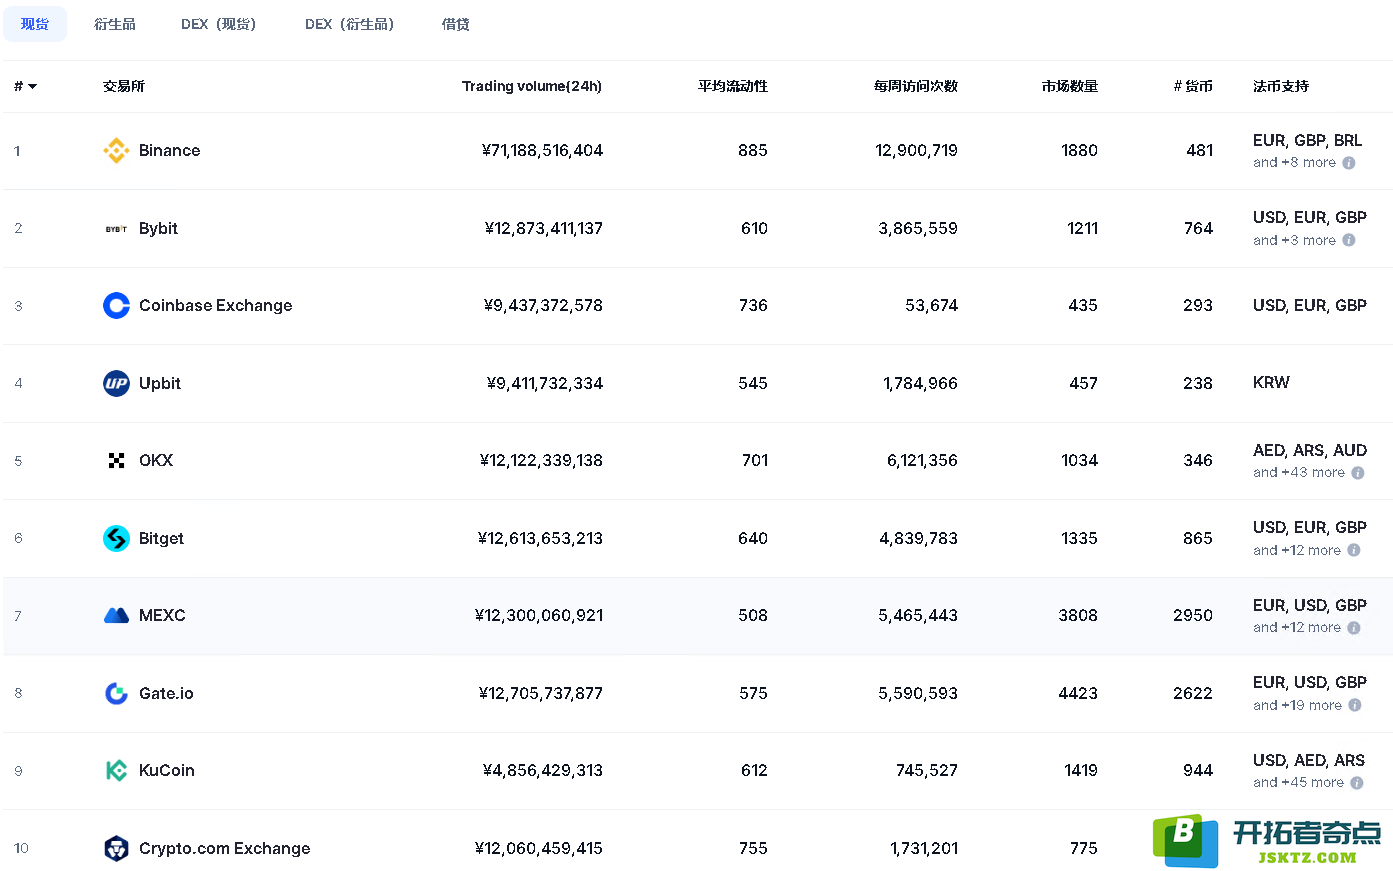Show fiat info icon in Binance row
Image resolution: width=1393 pixels, height=871 pixels.
1349,163
